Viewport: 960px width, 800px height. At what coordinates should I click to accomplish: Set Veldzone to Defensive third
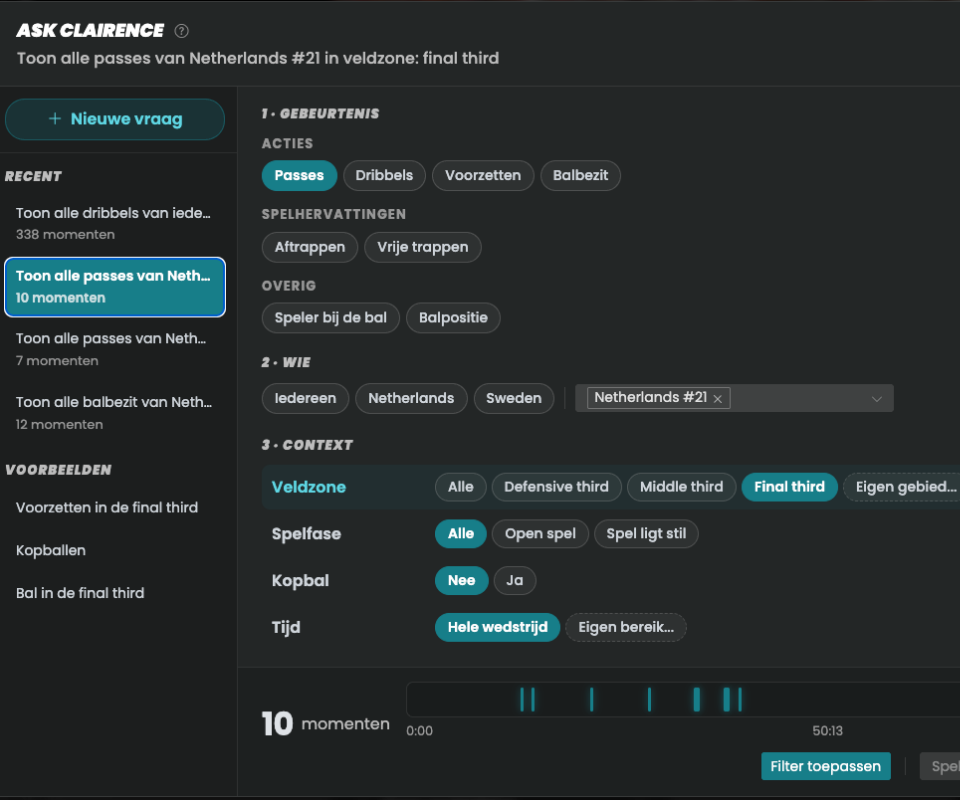tap(556, 487)
